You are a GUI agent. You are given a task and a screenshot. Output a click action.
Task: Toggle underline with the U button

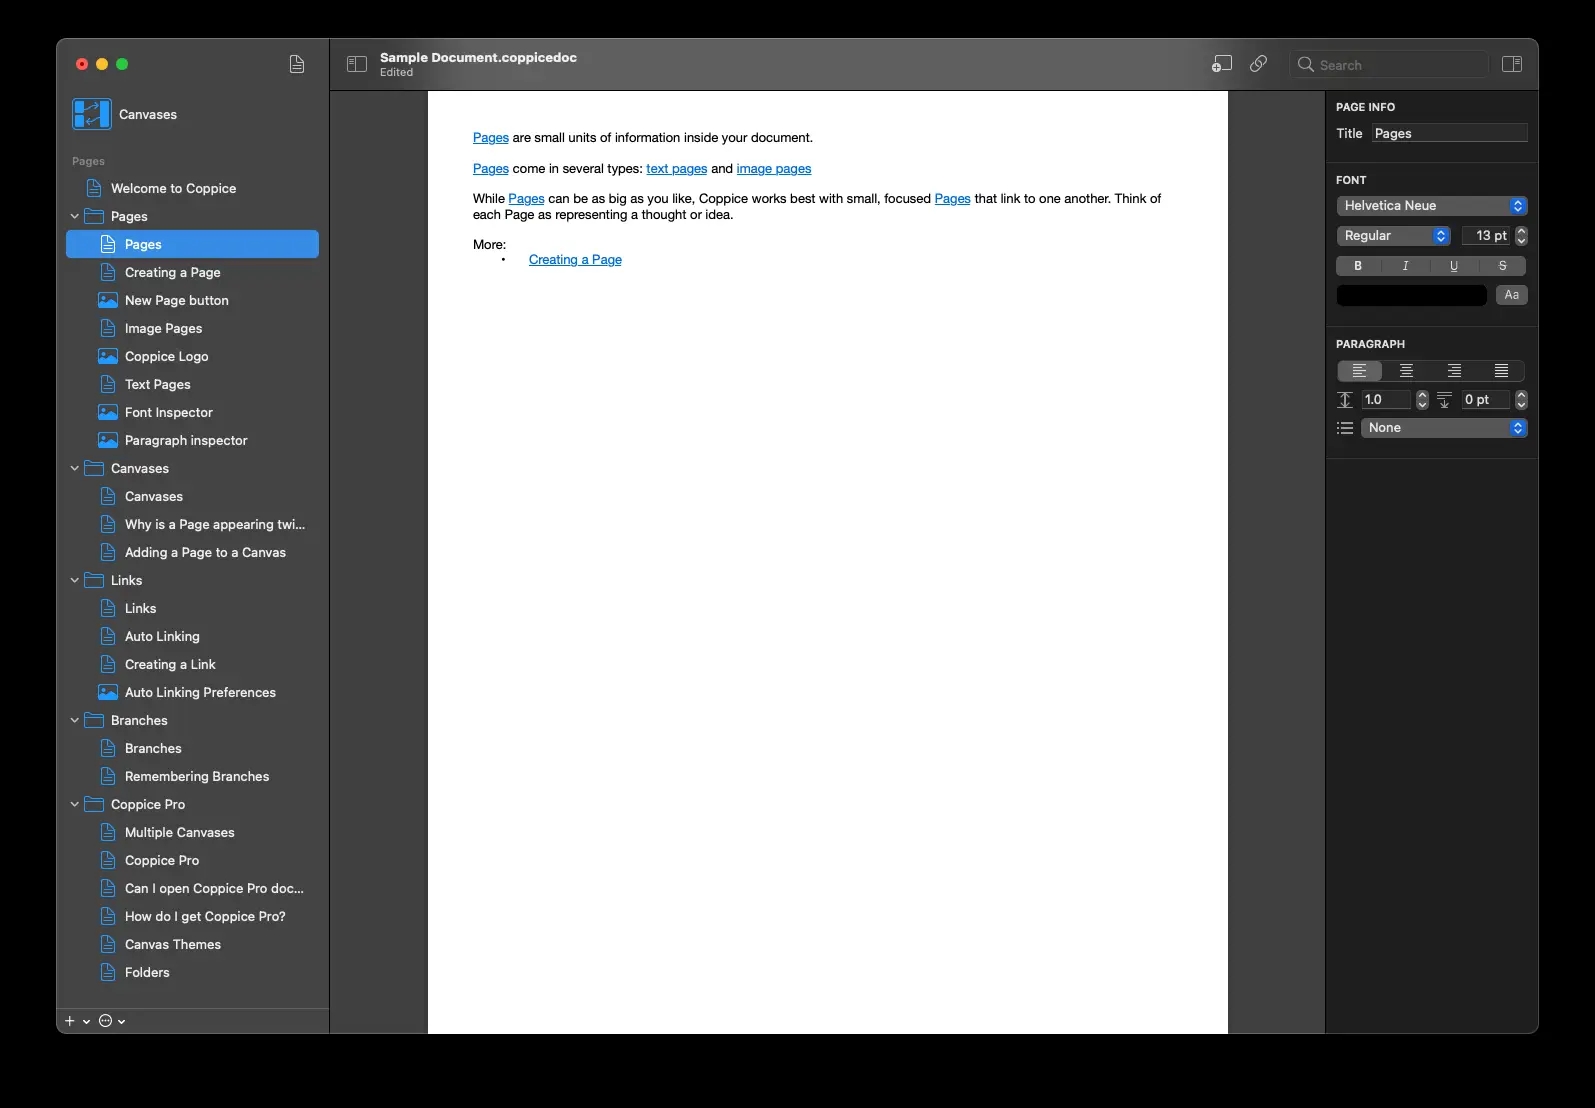click(1454, 266)
